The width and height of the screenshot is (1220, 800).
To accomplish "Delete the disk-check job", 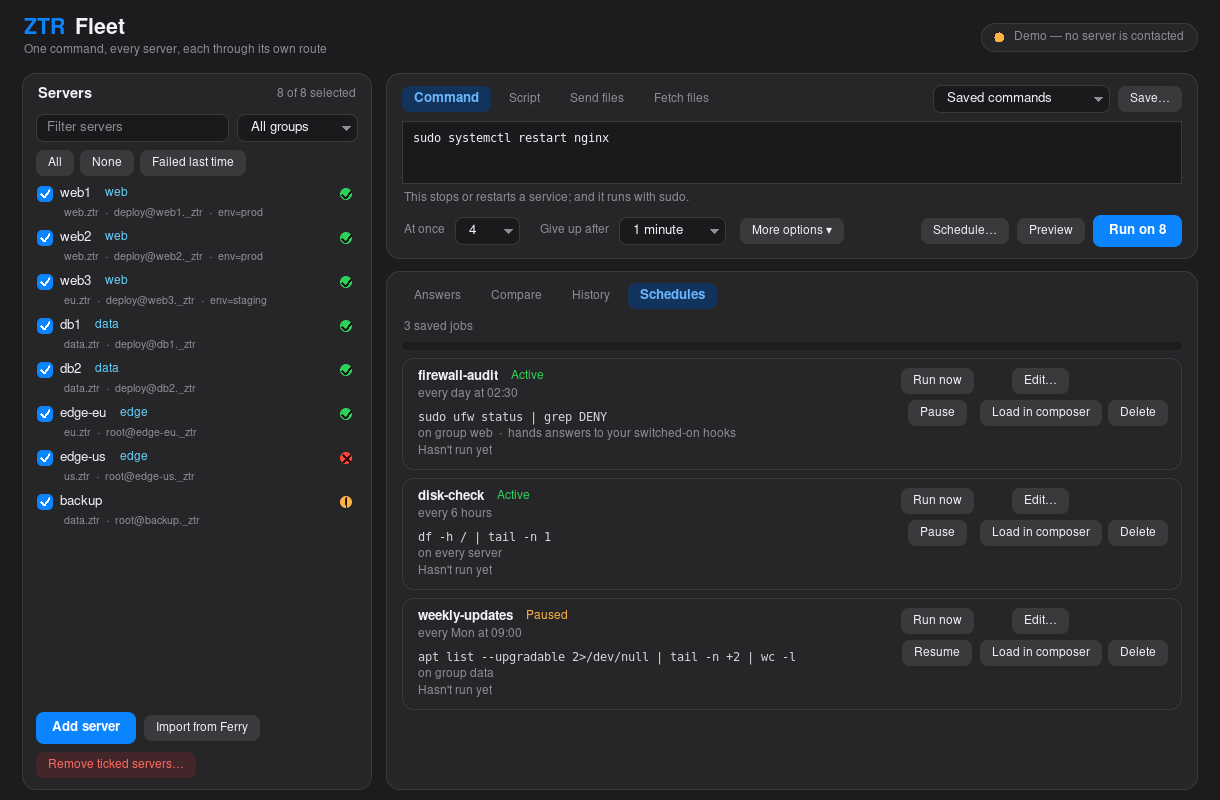I will click(1138, 533).
